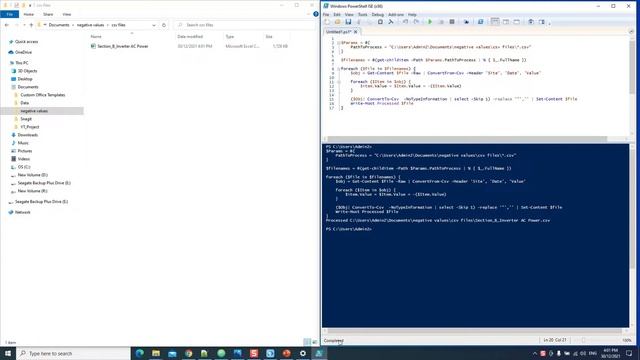
Task: Open Edit menu in PowerShell ISE
Action: (x=337, y=15)
